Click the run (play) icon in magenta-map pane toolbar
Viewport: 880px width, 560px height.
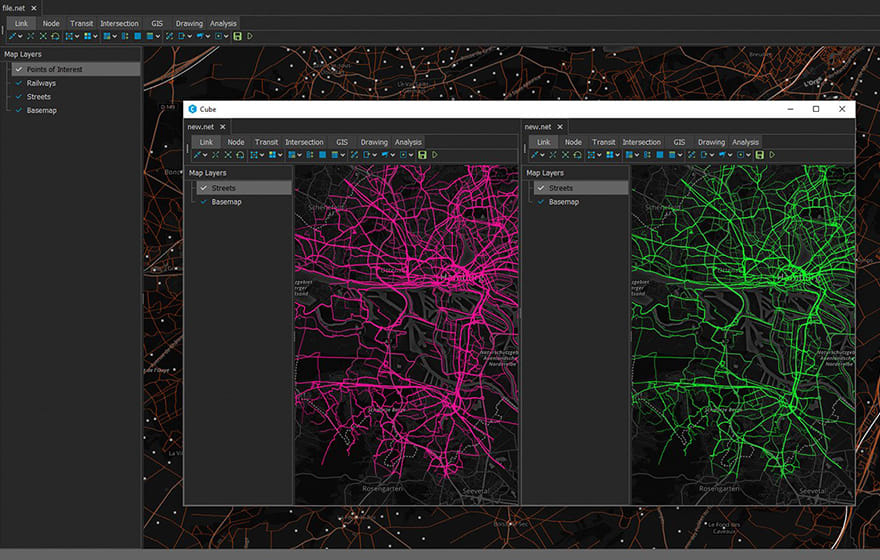point(435,154)
